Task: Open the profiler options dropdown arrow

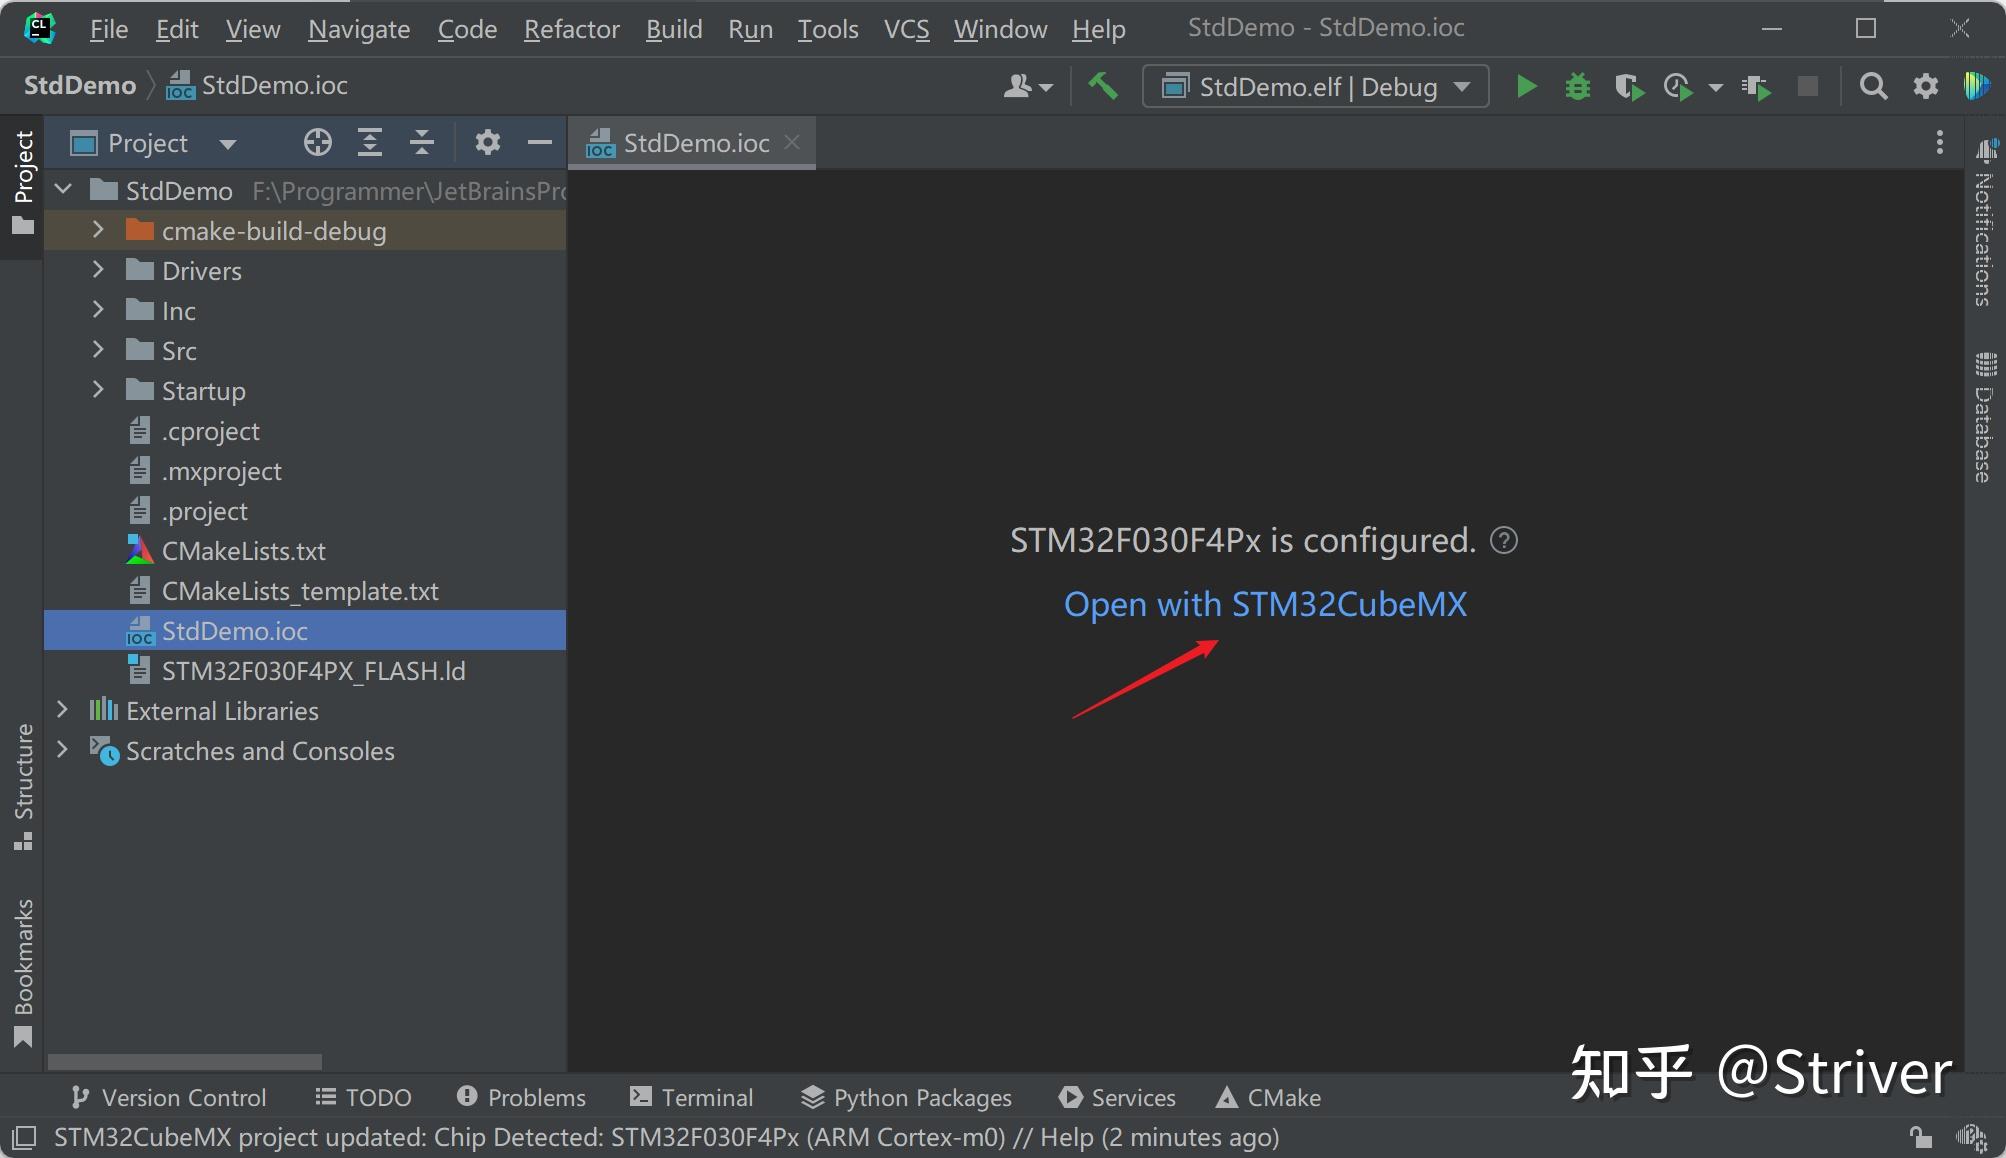Action: click(x=1716, y=88)
